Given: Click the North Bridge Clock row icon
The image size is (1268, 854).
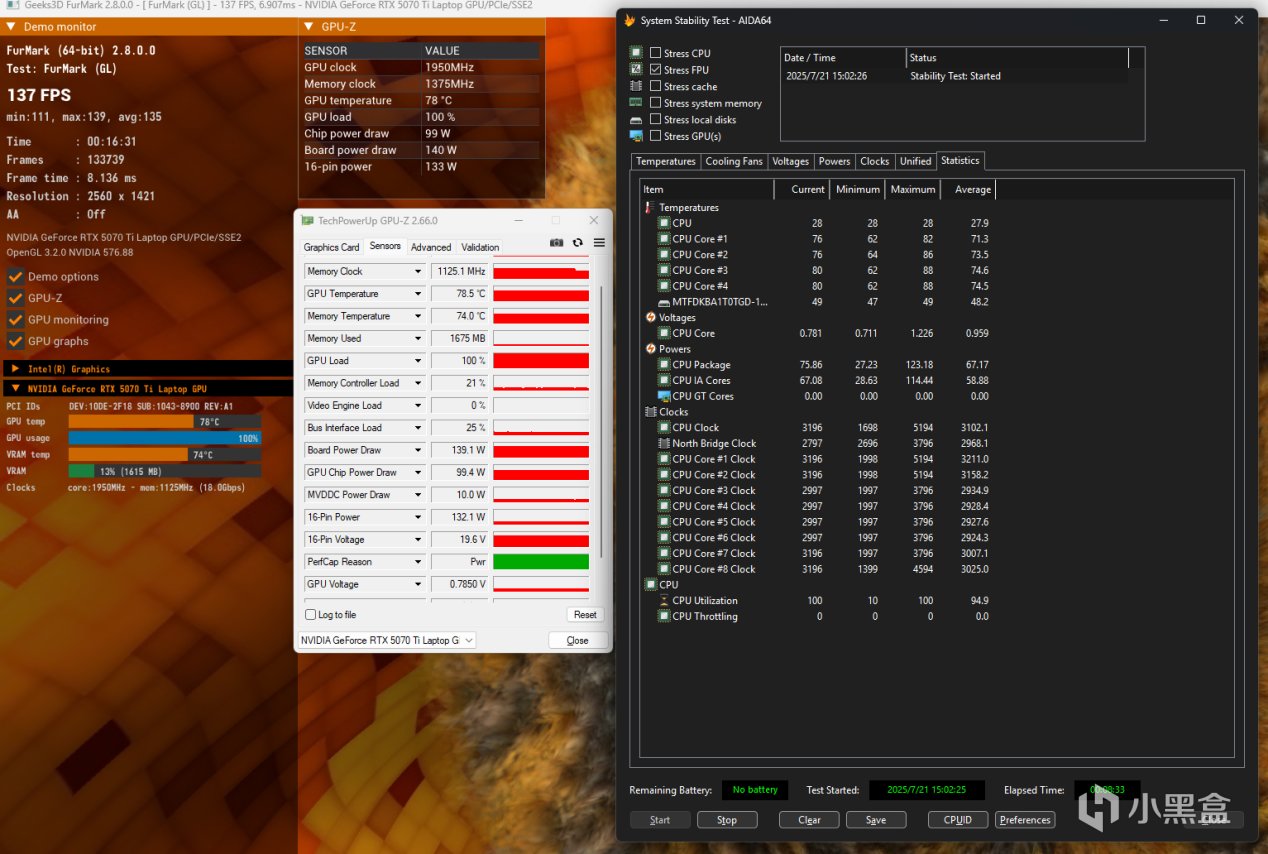Looking at the screenshot, I should [x=664, y=443].
